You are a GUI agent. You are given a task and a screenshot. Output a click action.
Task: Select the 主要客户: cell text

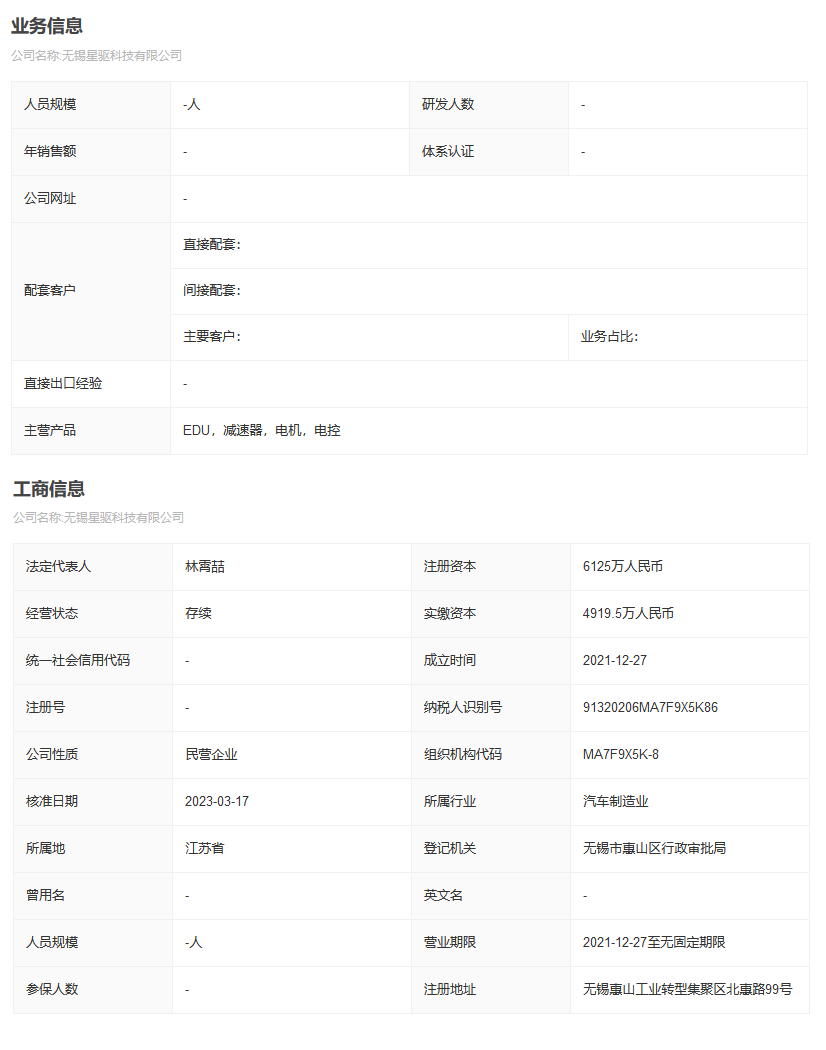[212, 337]
